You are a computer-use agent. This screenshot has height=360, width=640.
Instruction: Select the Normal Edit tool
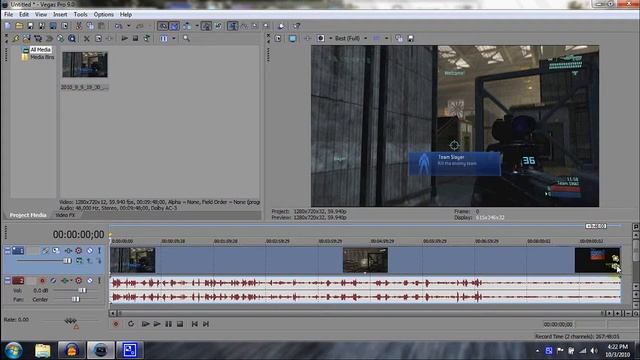233,26
